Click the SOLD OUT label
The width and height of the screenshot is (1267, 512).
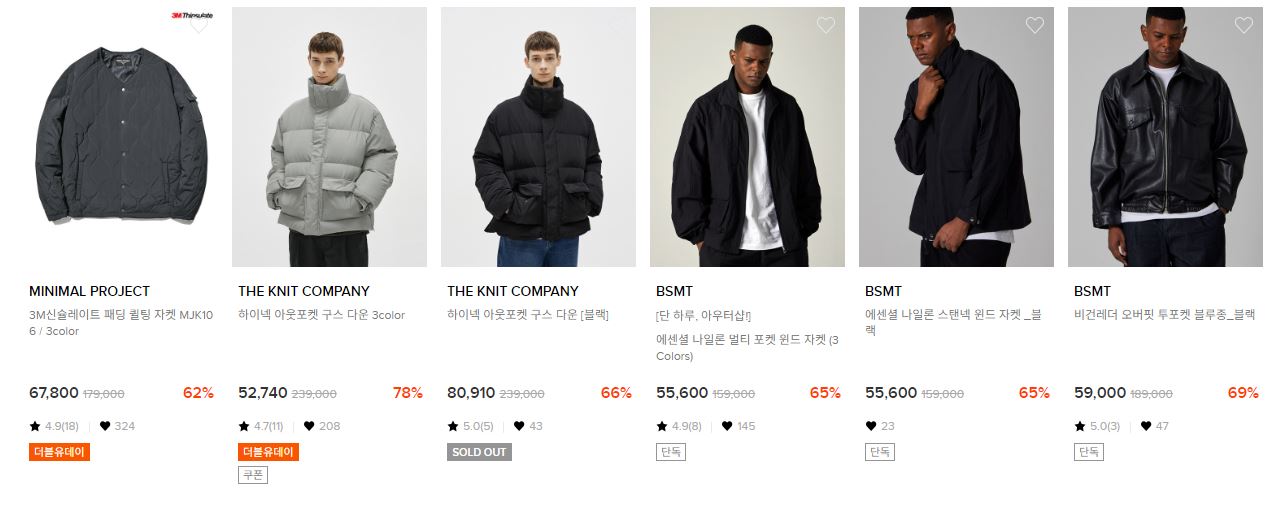point(479,452)
